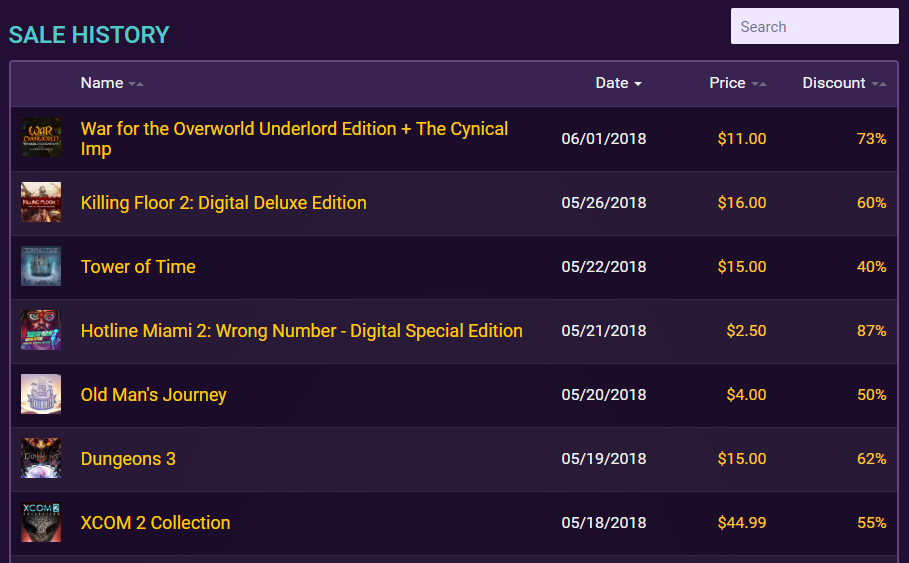This screenshot has width=909, height=563.
Task: Open the Tower of Time title link
Action: coord(138,267)
